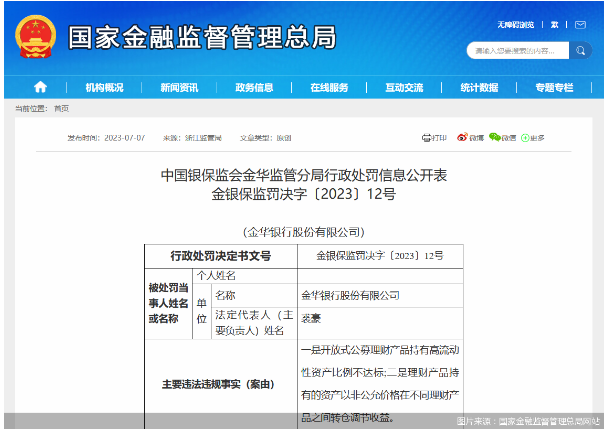Click table cell value 金华银行股份有限公司
This screenshot has width=611, height=429.
pos(380,295)
